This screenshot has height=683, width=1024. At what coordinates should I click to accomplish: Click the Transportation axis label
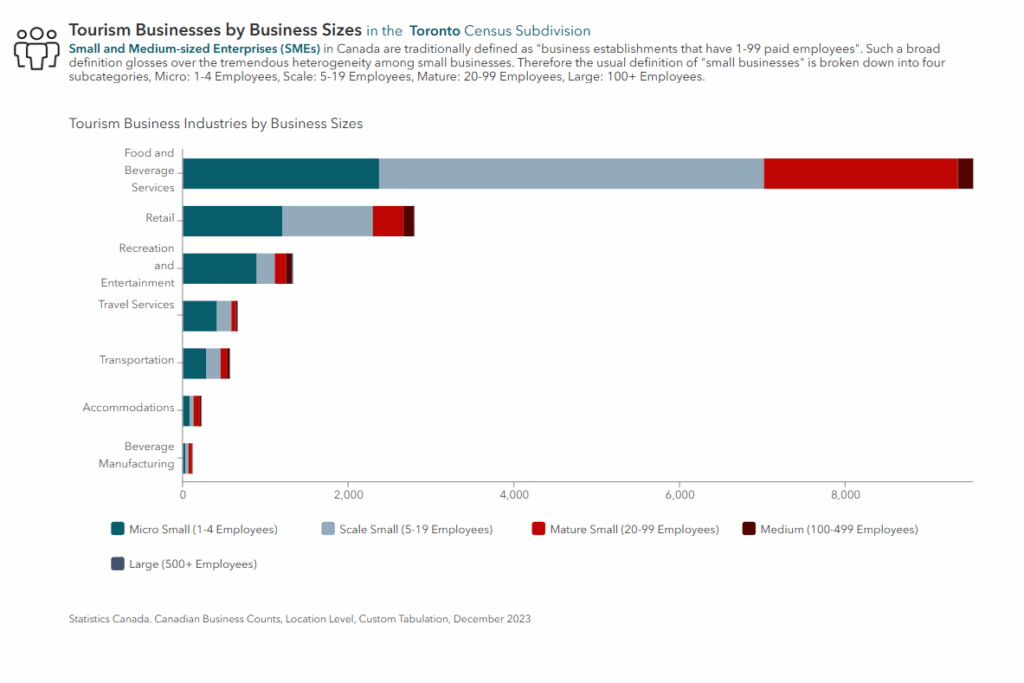point(136,360)
